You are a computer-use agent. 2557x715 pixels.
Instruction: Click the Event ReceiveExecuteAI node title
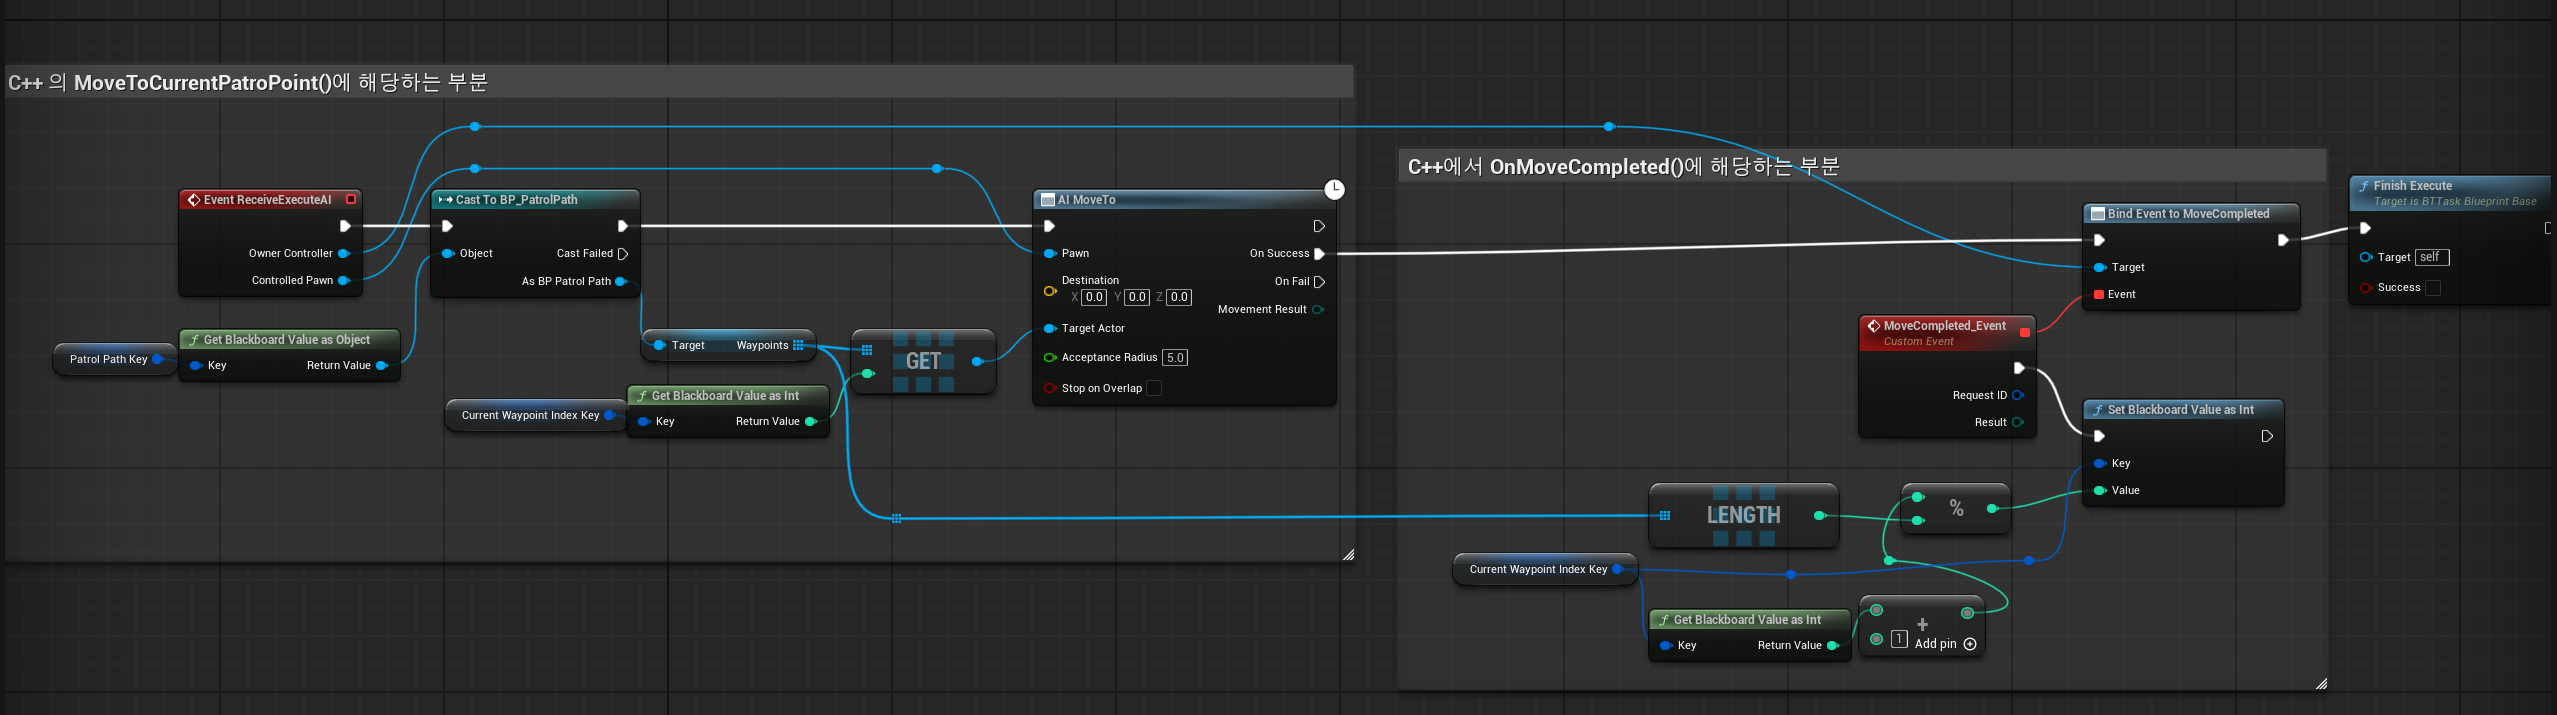(x=267, y=200)
